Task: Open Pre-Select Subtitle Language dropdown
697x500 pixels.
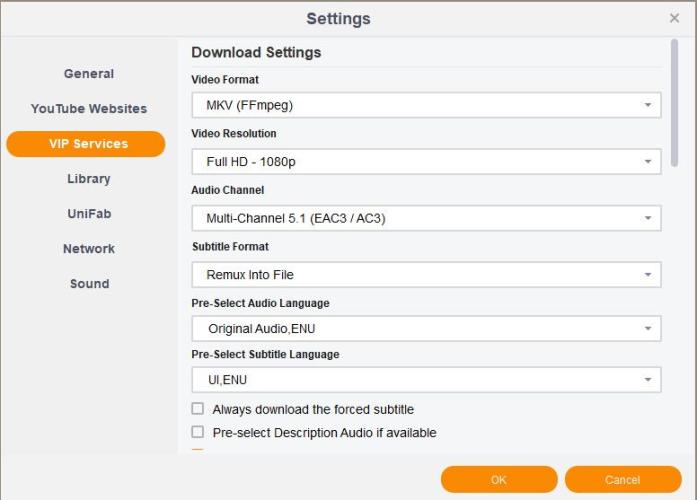Action: coord(426,380)
